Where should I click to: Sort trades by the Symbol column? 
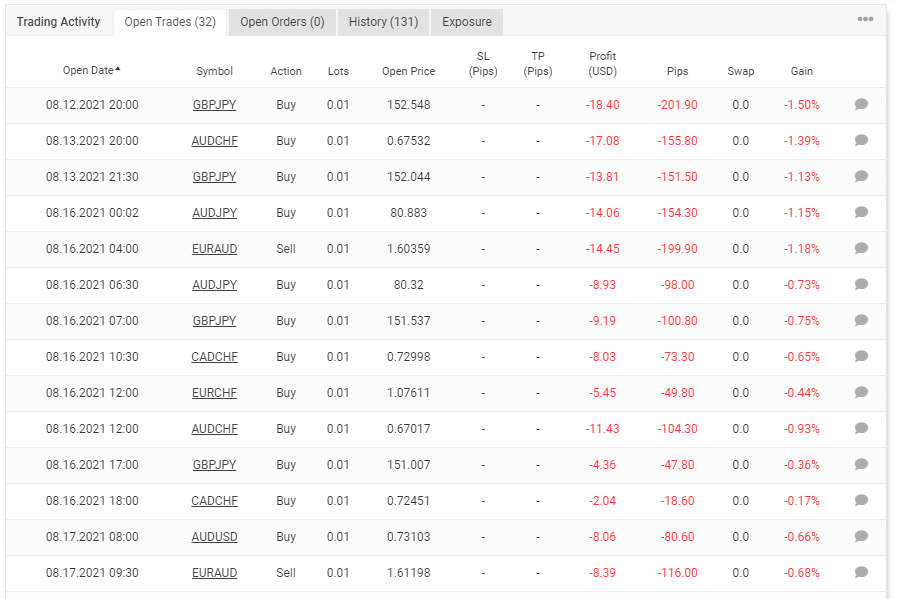(214, 70)
